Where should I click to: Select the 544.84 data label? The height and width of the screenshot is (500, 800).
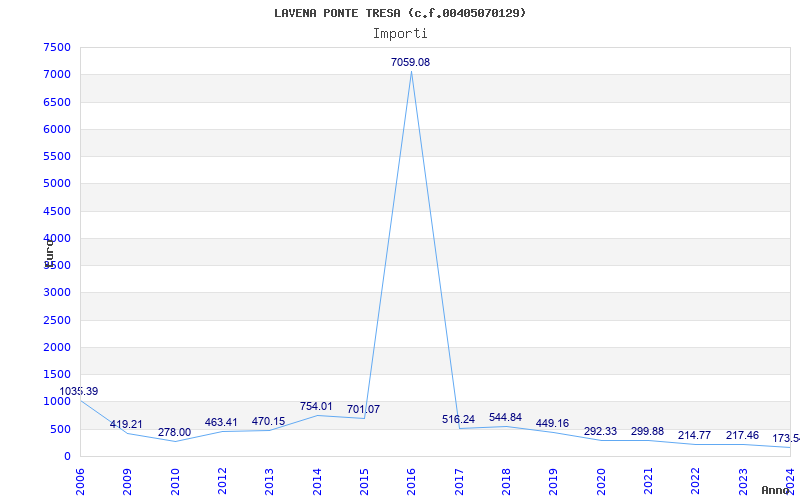(505, 417)
